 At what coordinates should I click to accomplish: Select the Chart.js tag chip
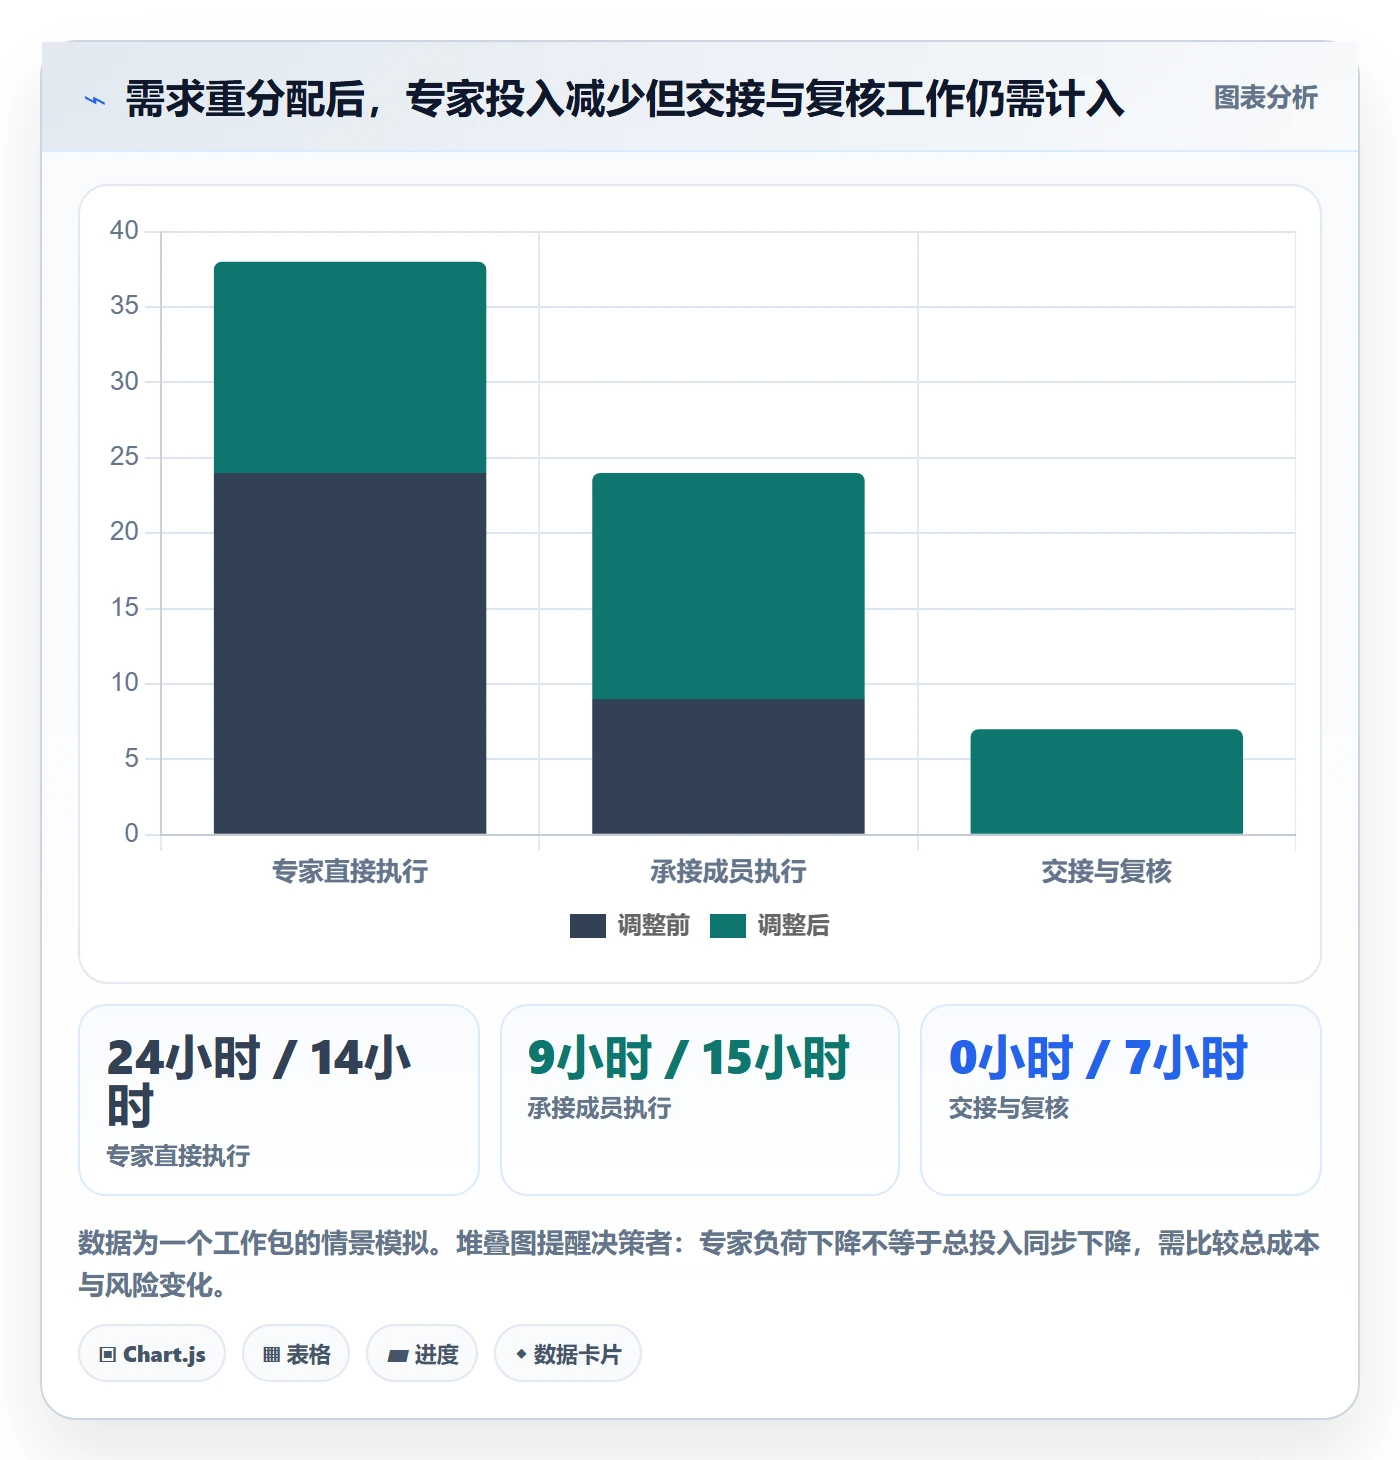click(152, 1354)
